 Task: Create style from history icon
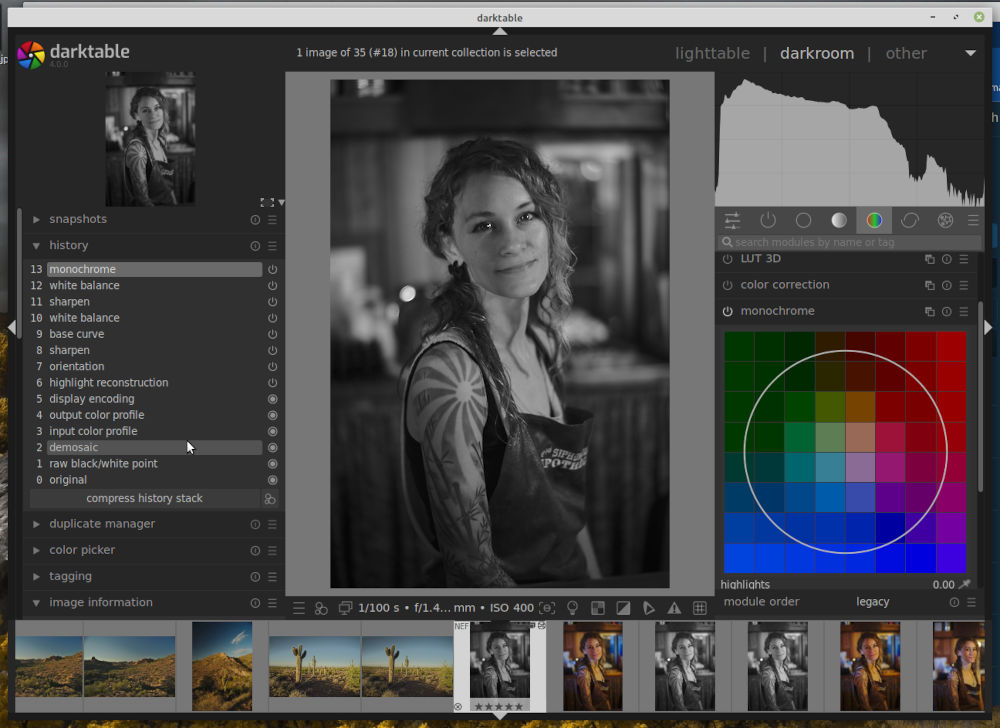(x=270, y=499)
